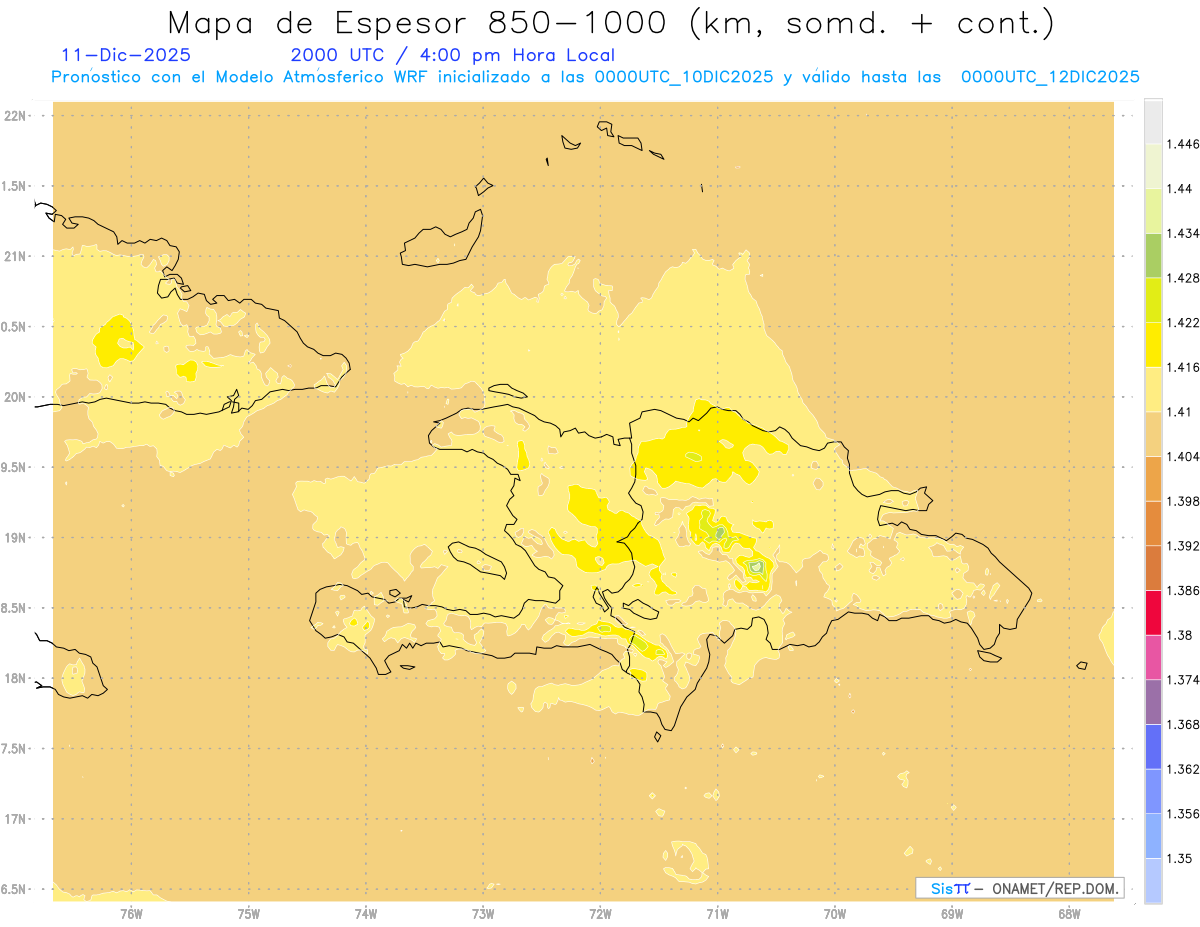Click the colorbar value '1.446'
1200x927 pixels.
pyautogui.click(x=1185, y=144)
